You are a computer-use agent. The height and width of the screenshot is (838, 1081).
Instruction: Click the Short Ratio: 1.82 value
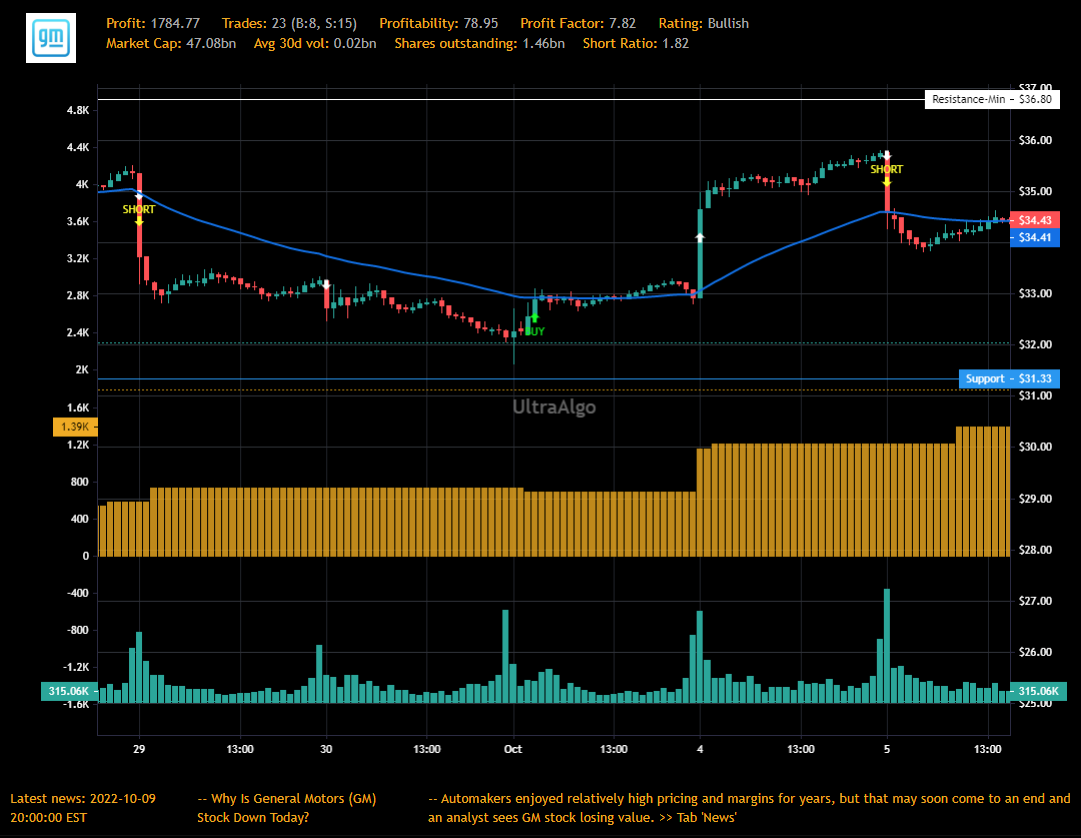[636, 43]
